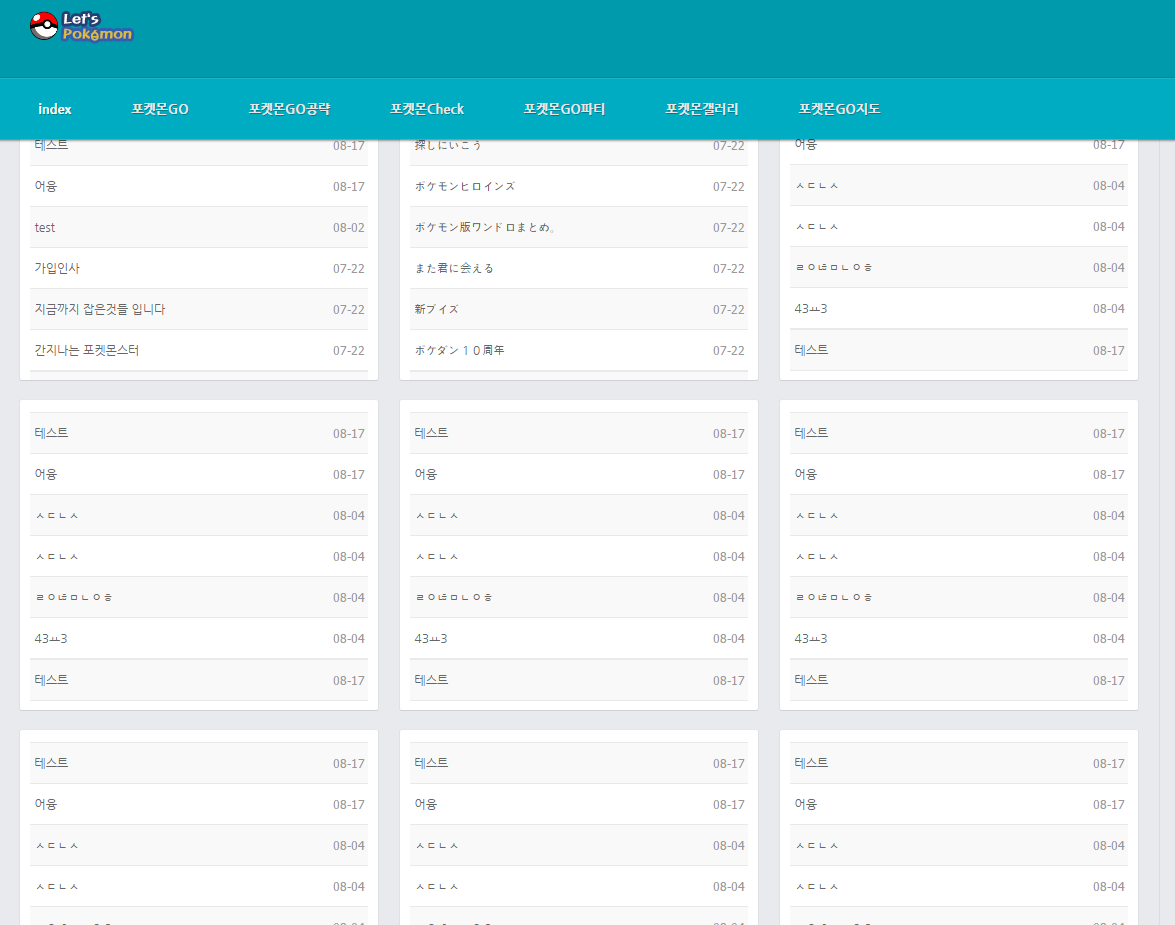View the ポケモンヒロインズ post

pos(465,187)
